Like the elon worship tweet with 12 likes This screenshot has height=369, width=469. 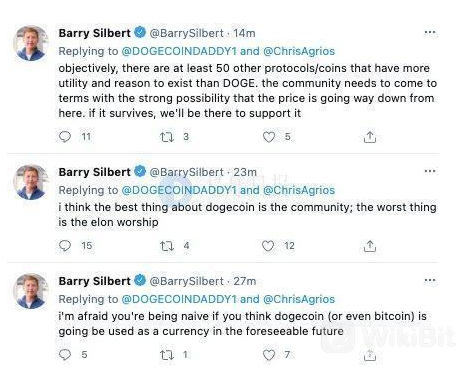pos(268,246)
